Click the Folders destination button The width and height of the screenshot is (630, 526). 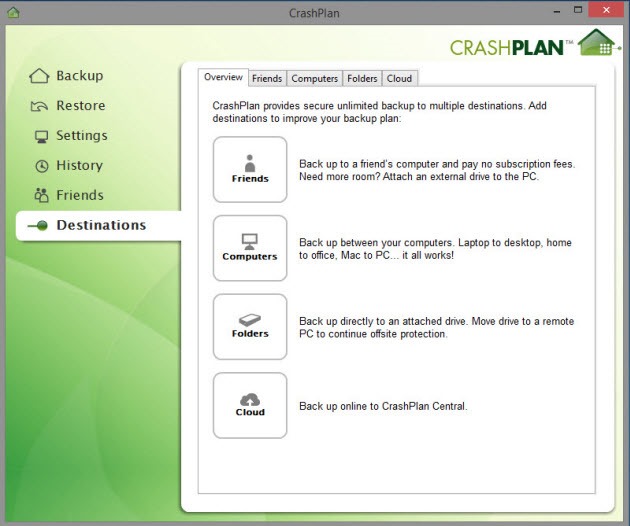(x=250, y=327)
